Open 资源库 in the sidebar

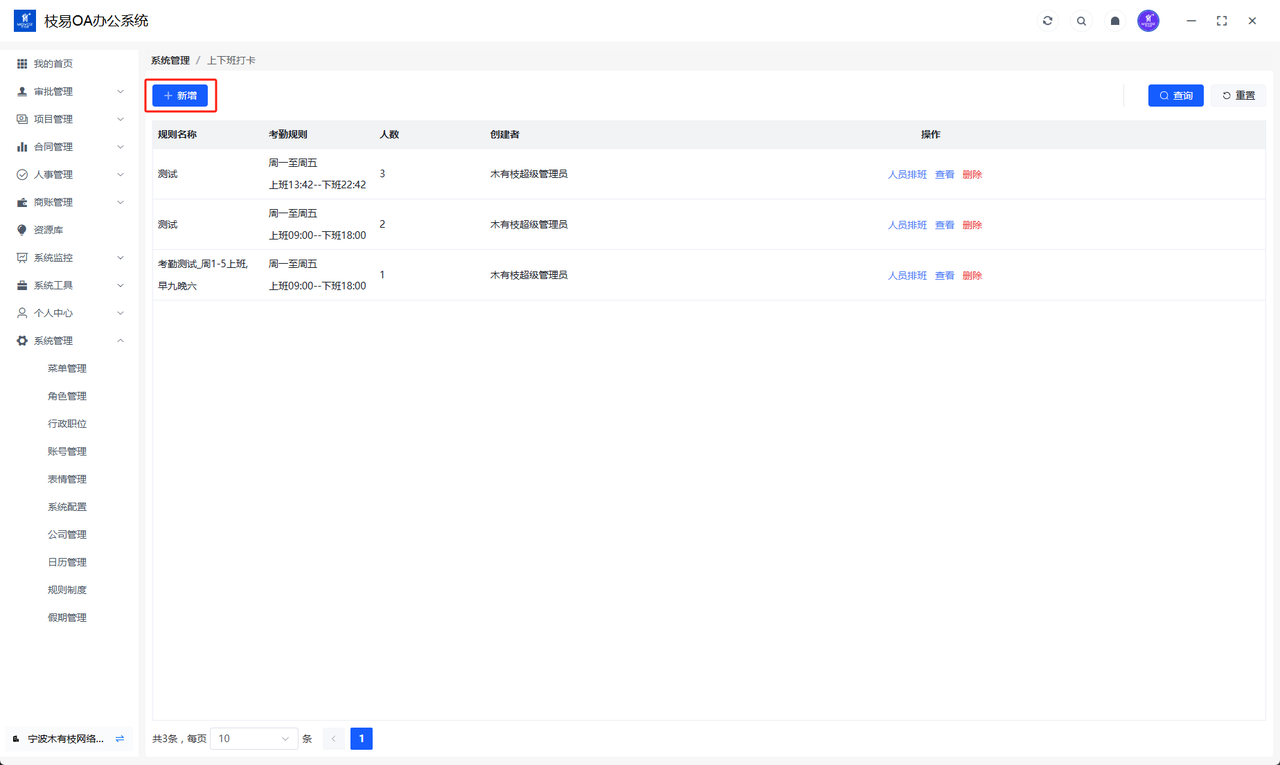click(x=48, y=230)
